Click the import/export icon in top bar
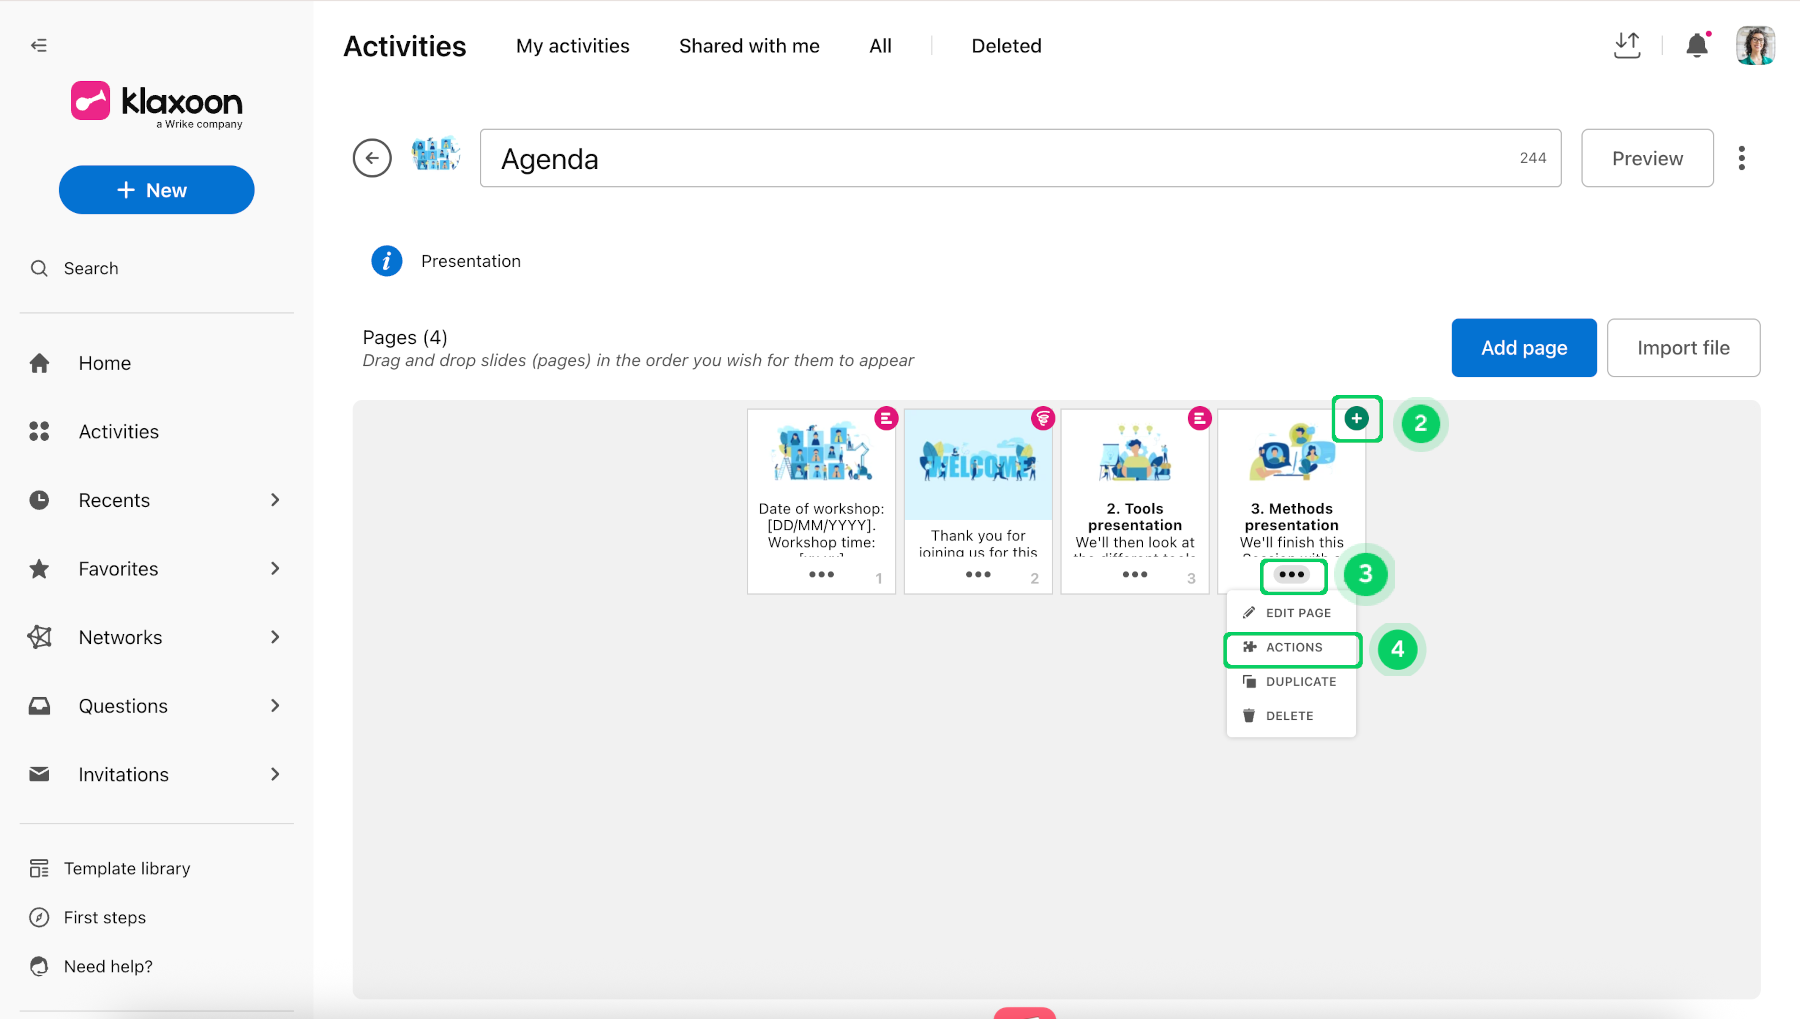The height and width of the screenshot is (1019, 1800). [1627, 45]
